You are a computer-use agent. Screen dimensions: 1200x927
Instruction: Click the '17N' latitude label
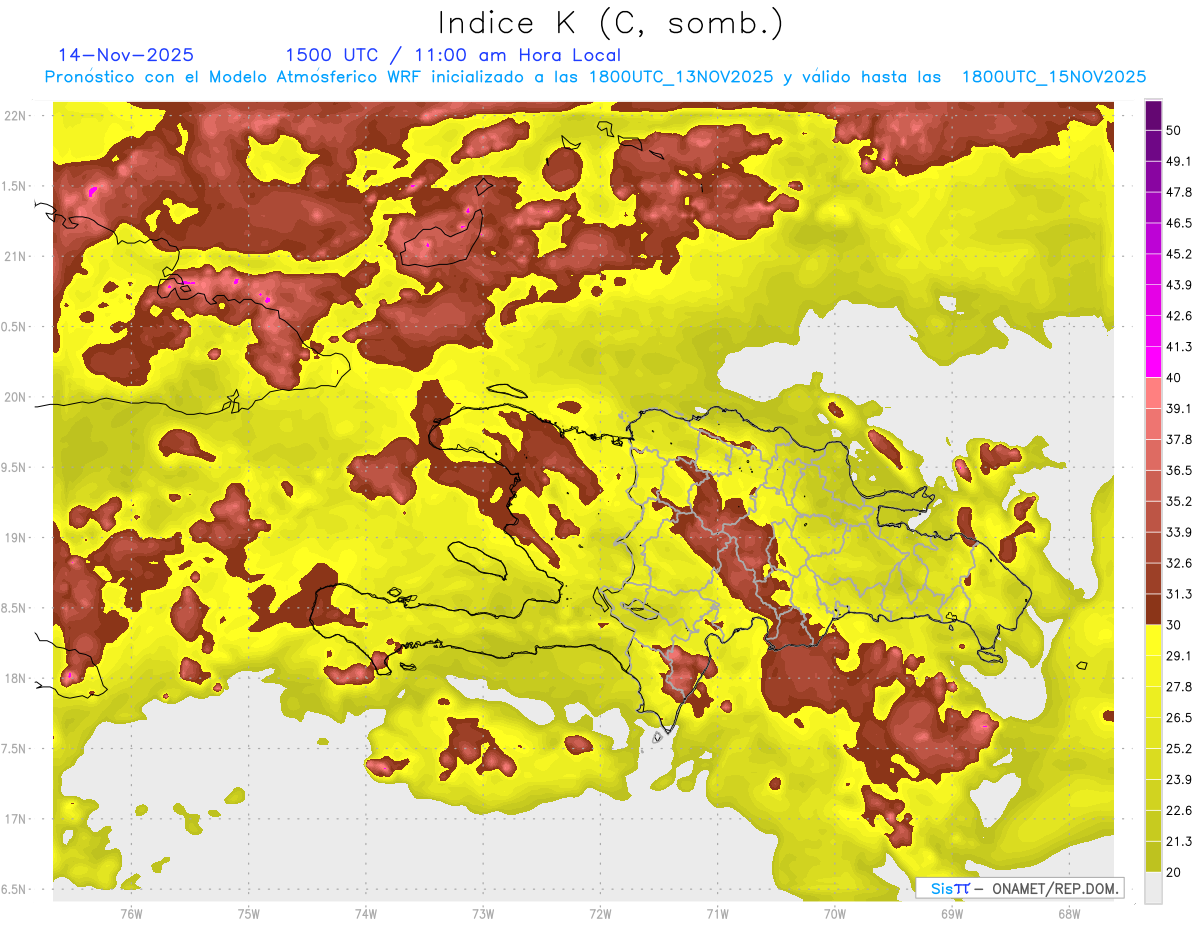(x=16, y=819)
